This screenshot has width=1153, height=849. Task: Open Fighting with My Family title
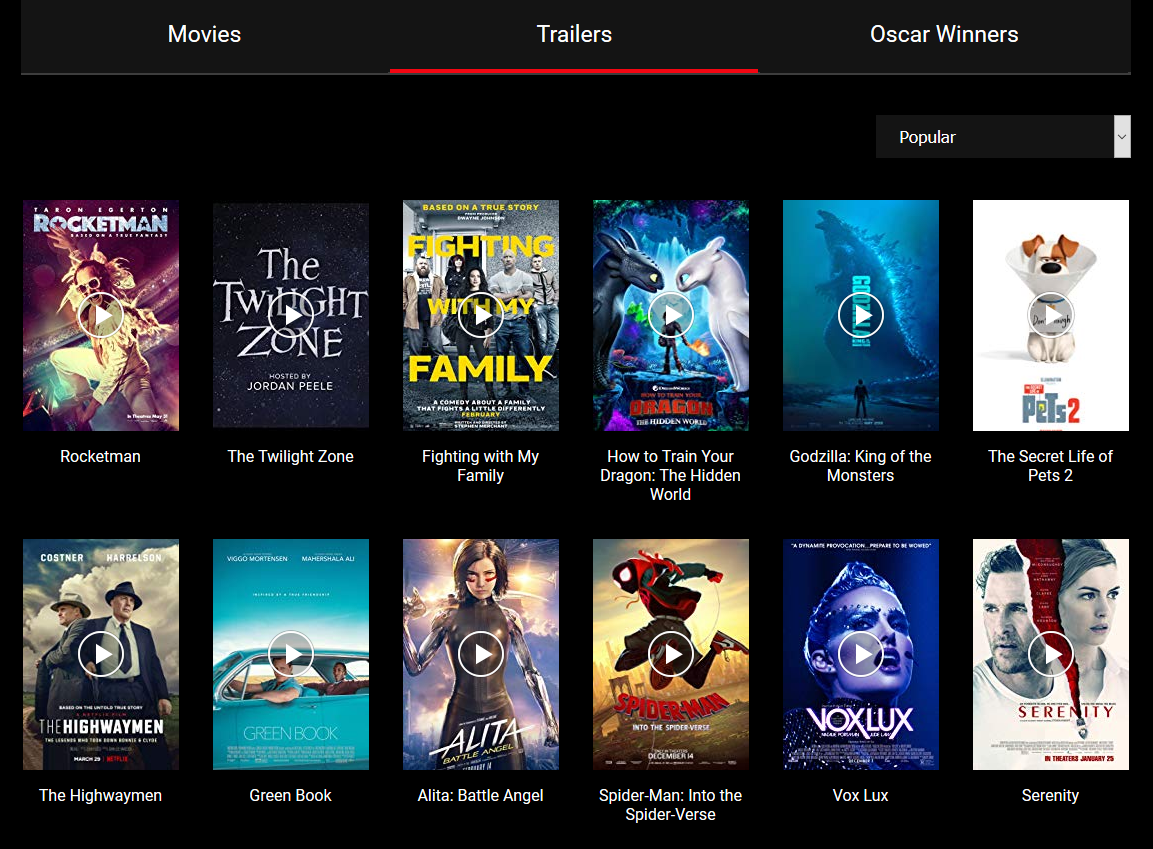[x=480, y=466]
